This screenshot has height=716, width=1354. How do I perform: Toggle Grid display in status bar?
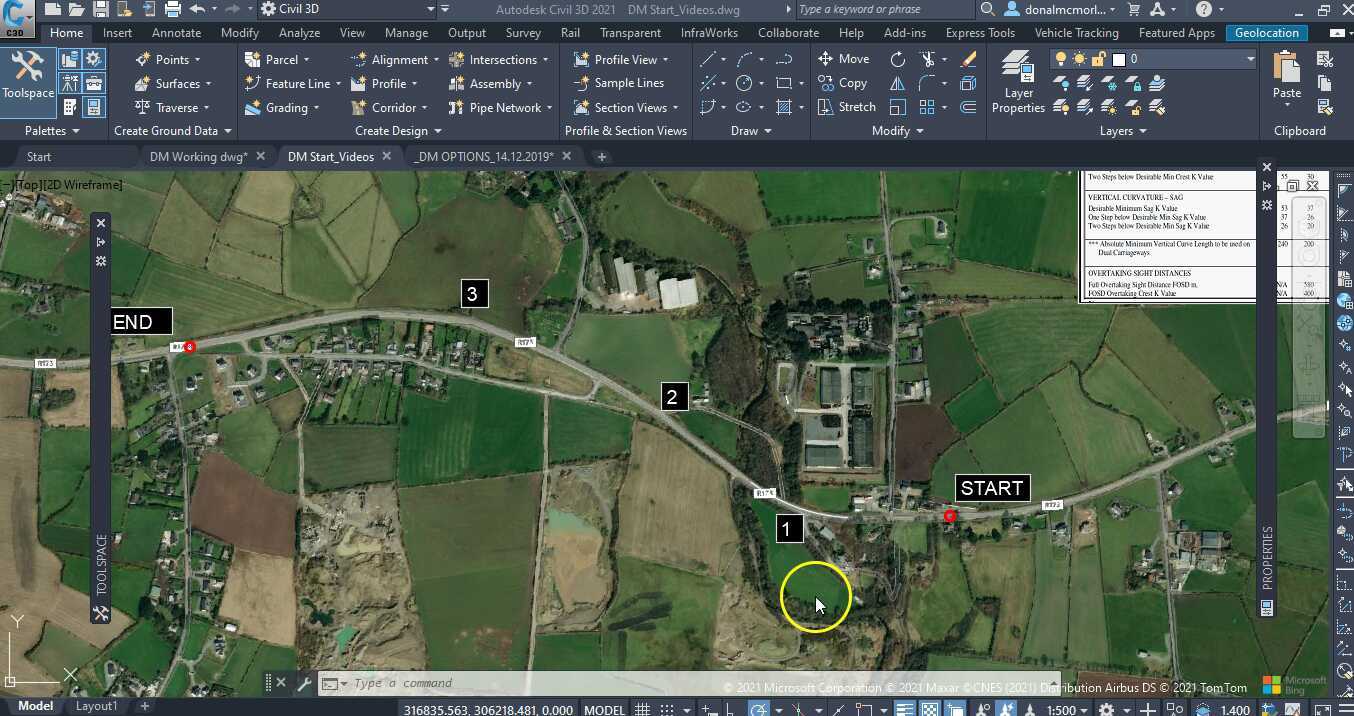tap(641, 709)
